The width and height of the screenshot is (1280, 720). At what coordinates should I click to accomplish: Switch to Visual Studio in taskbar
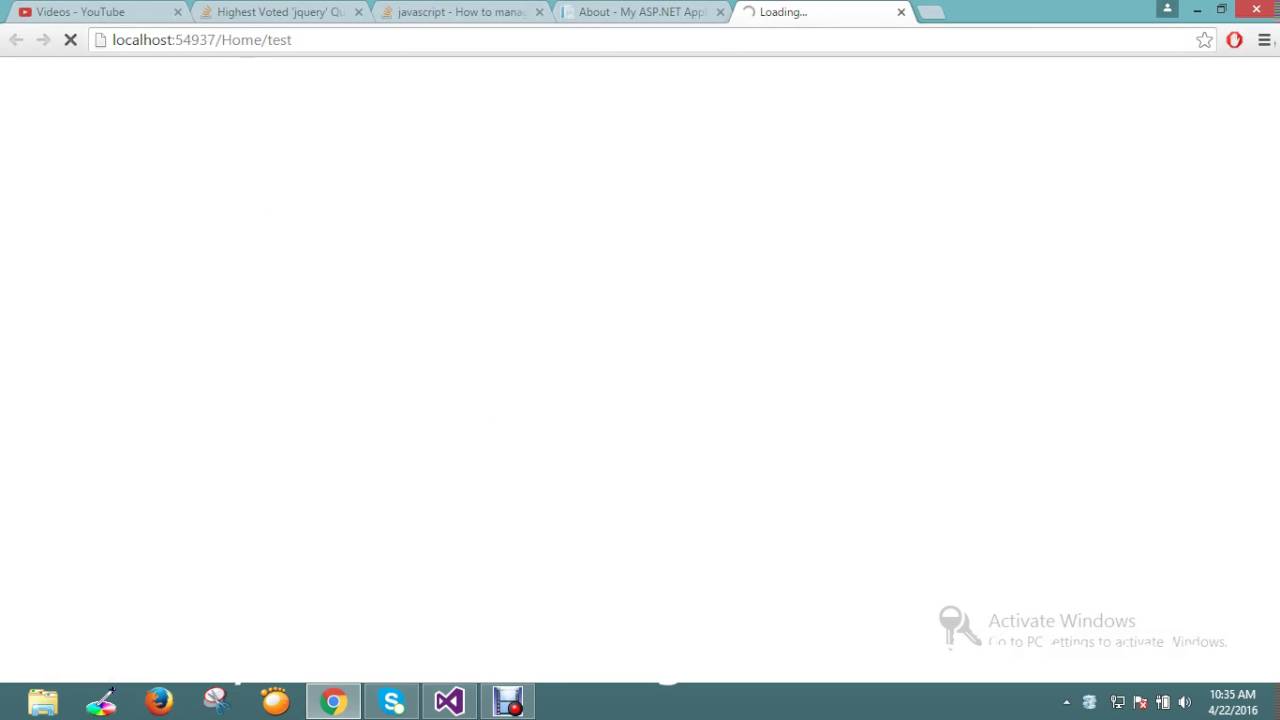pos(449,702)
